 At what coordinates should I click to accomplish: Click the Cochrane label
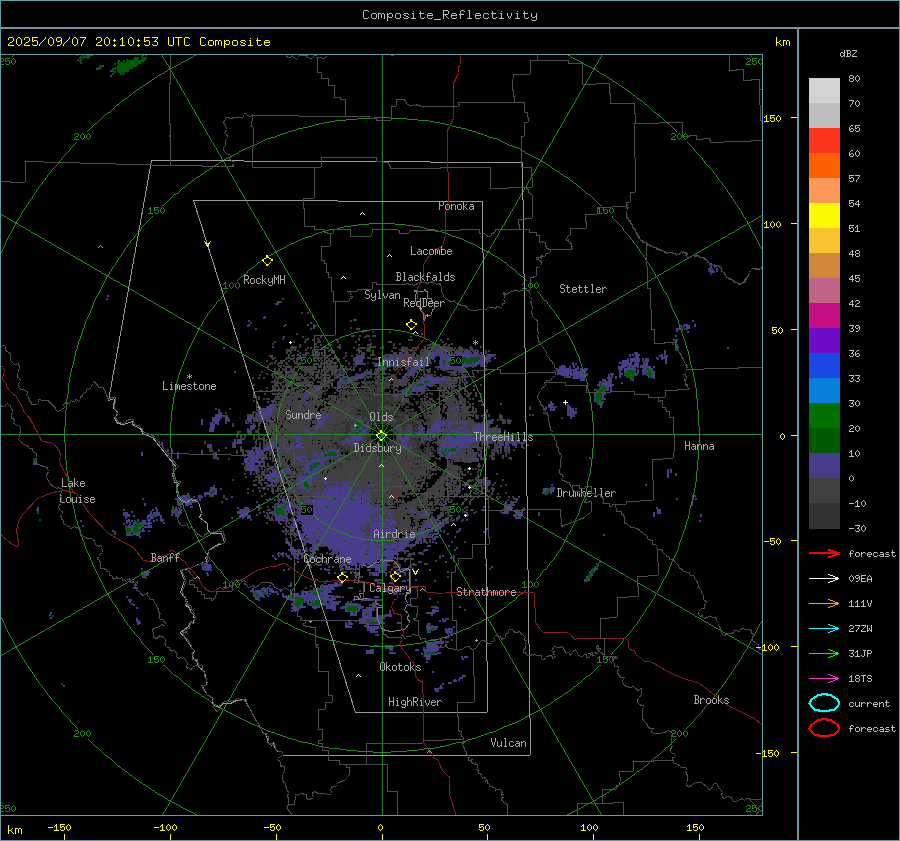point(327,559)
